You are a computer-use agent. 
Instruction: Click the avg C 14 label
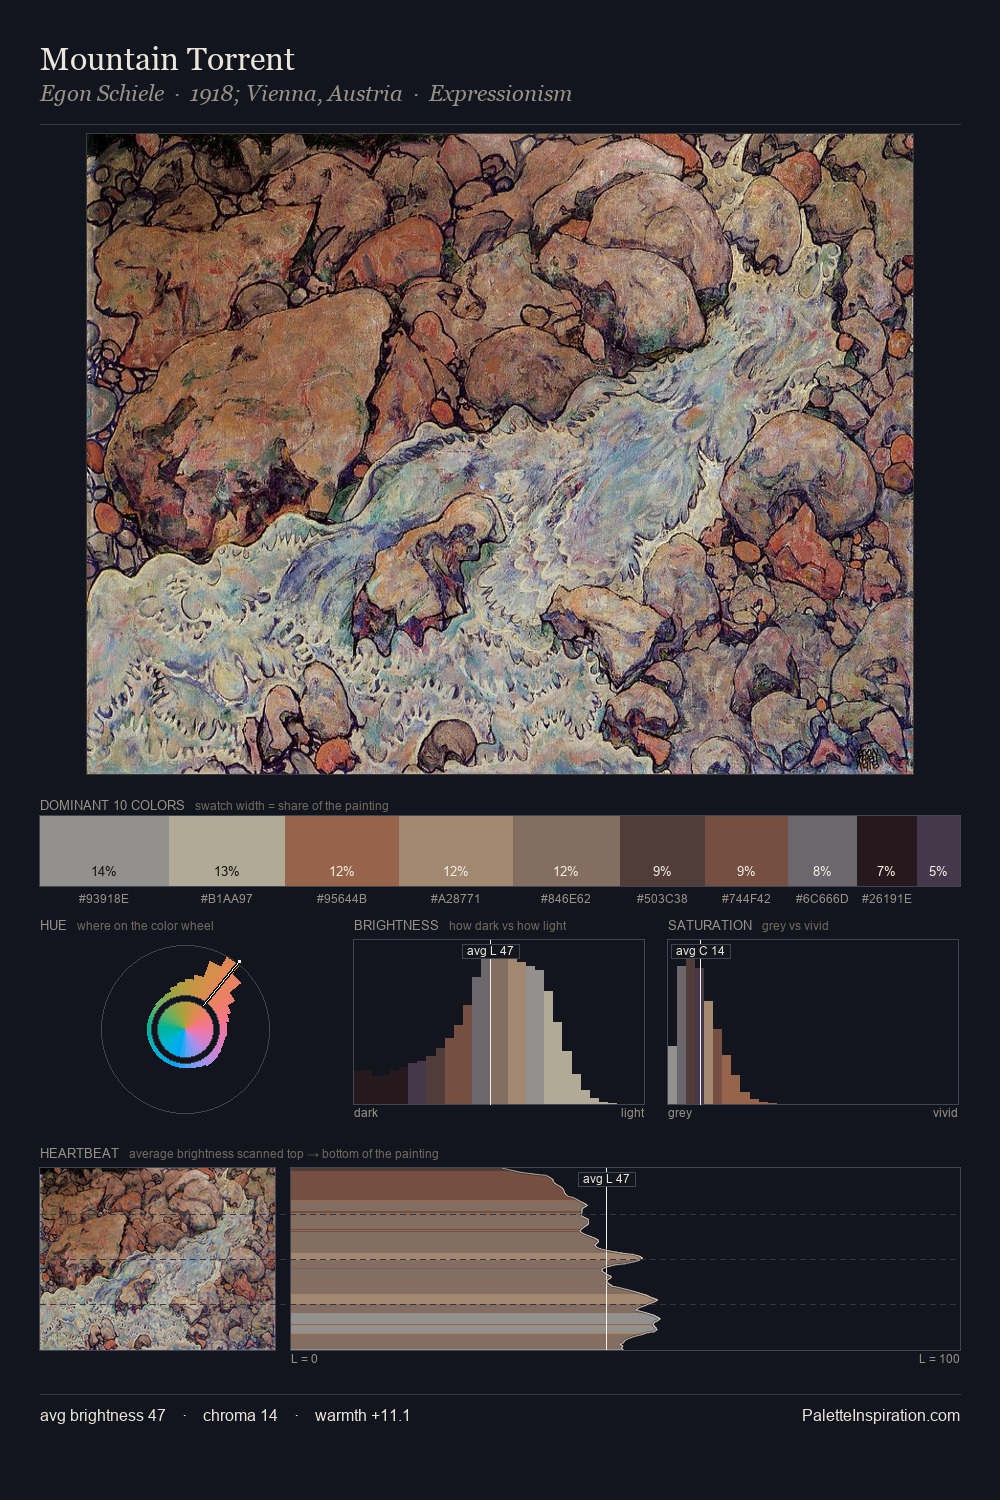[x=700, y=951]
